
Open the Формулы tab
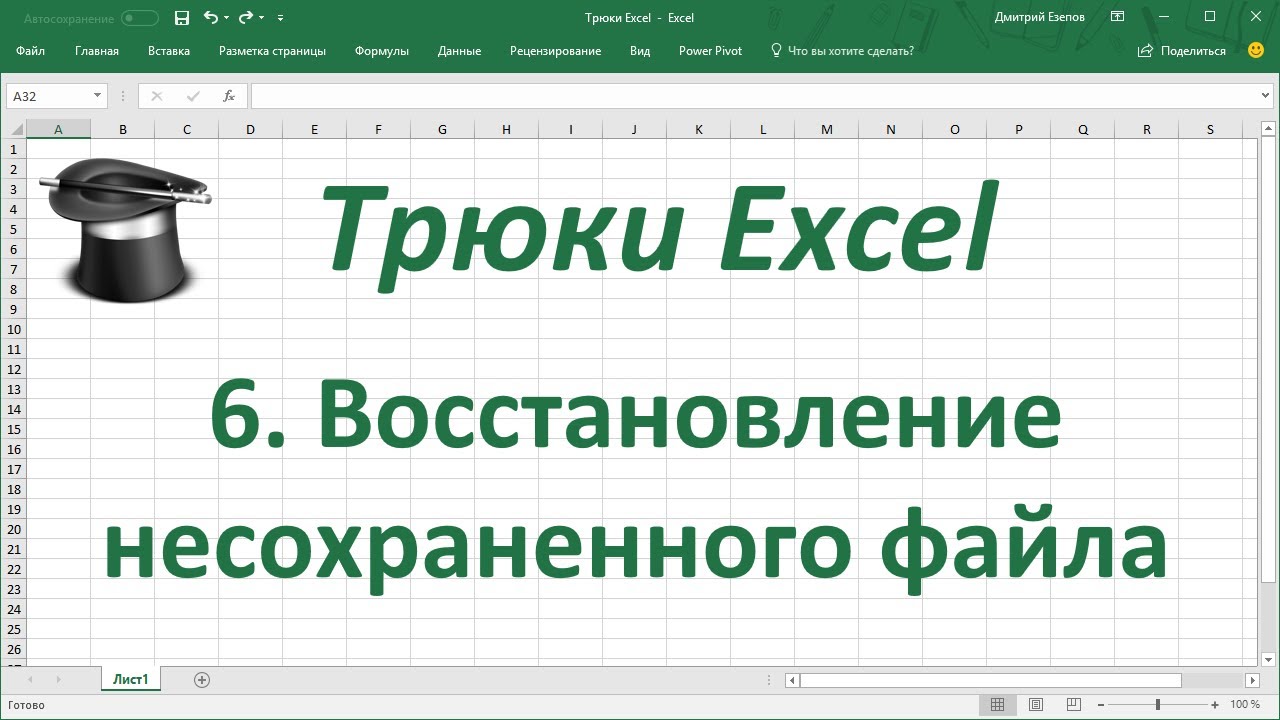(382, 51)
